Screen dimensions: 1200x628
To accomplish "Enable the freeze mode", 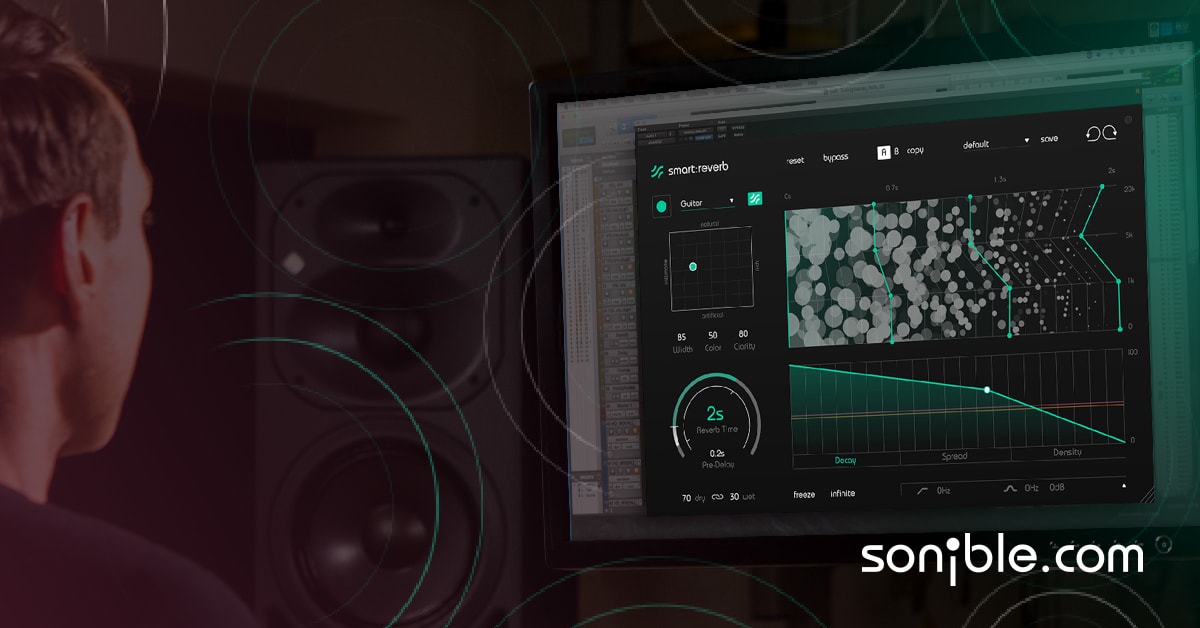I will pyautogui.click(x=804, y=493).
